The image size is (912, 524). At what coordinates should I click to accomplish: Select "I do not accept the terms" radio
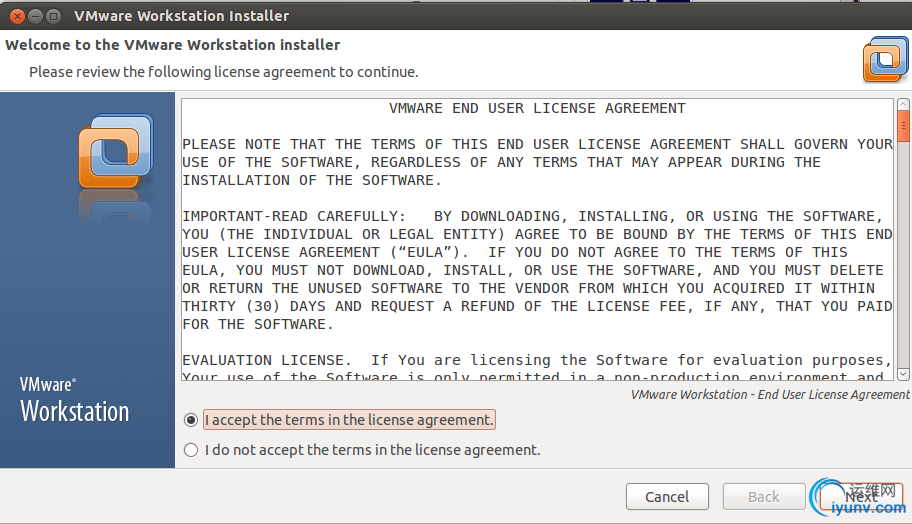pos(191,450)
